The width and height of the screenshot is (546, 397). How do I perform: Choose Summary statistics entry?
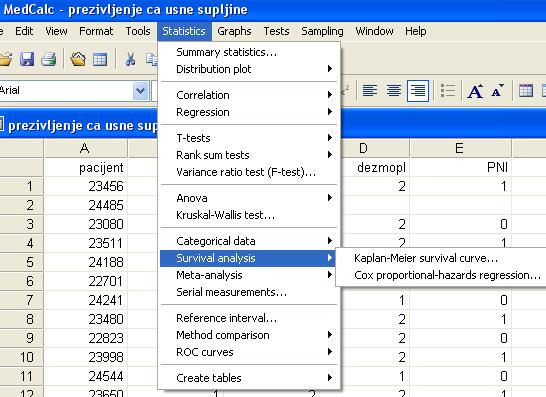point(250,52)
